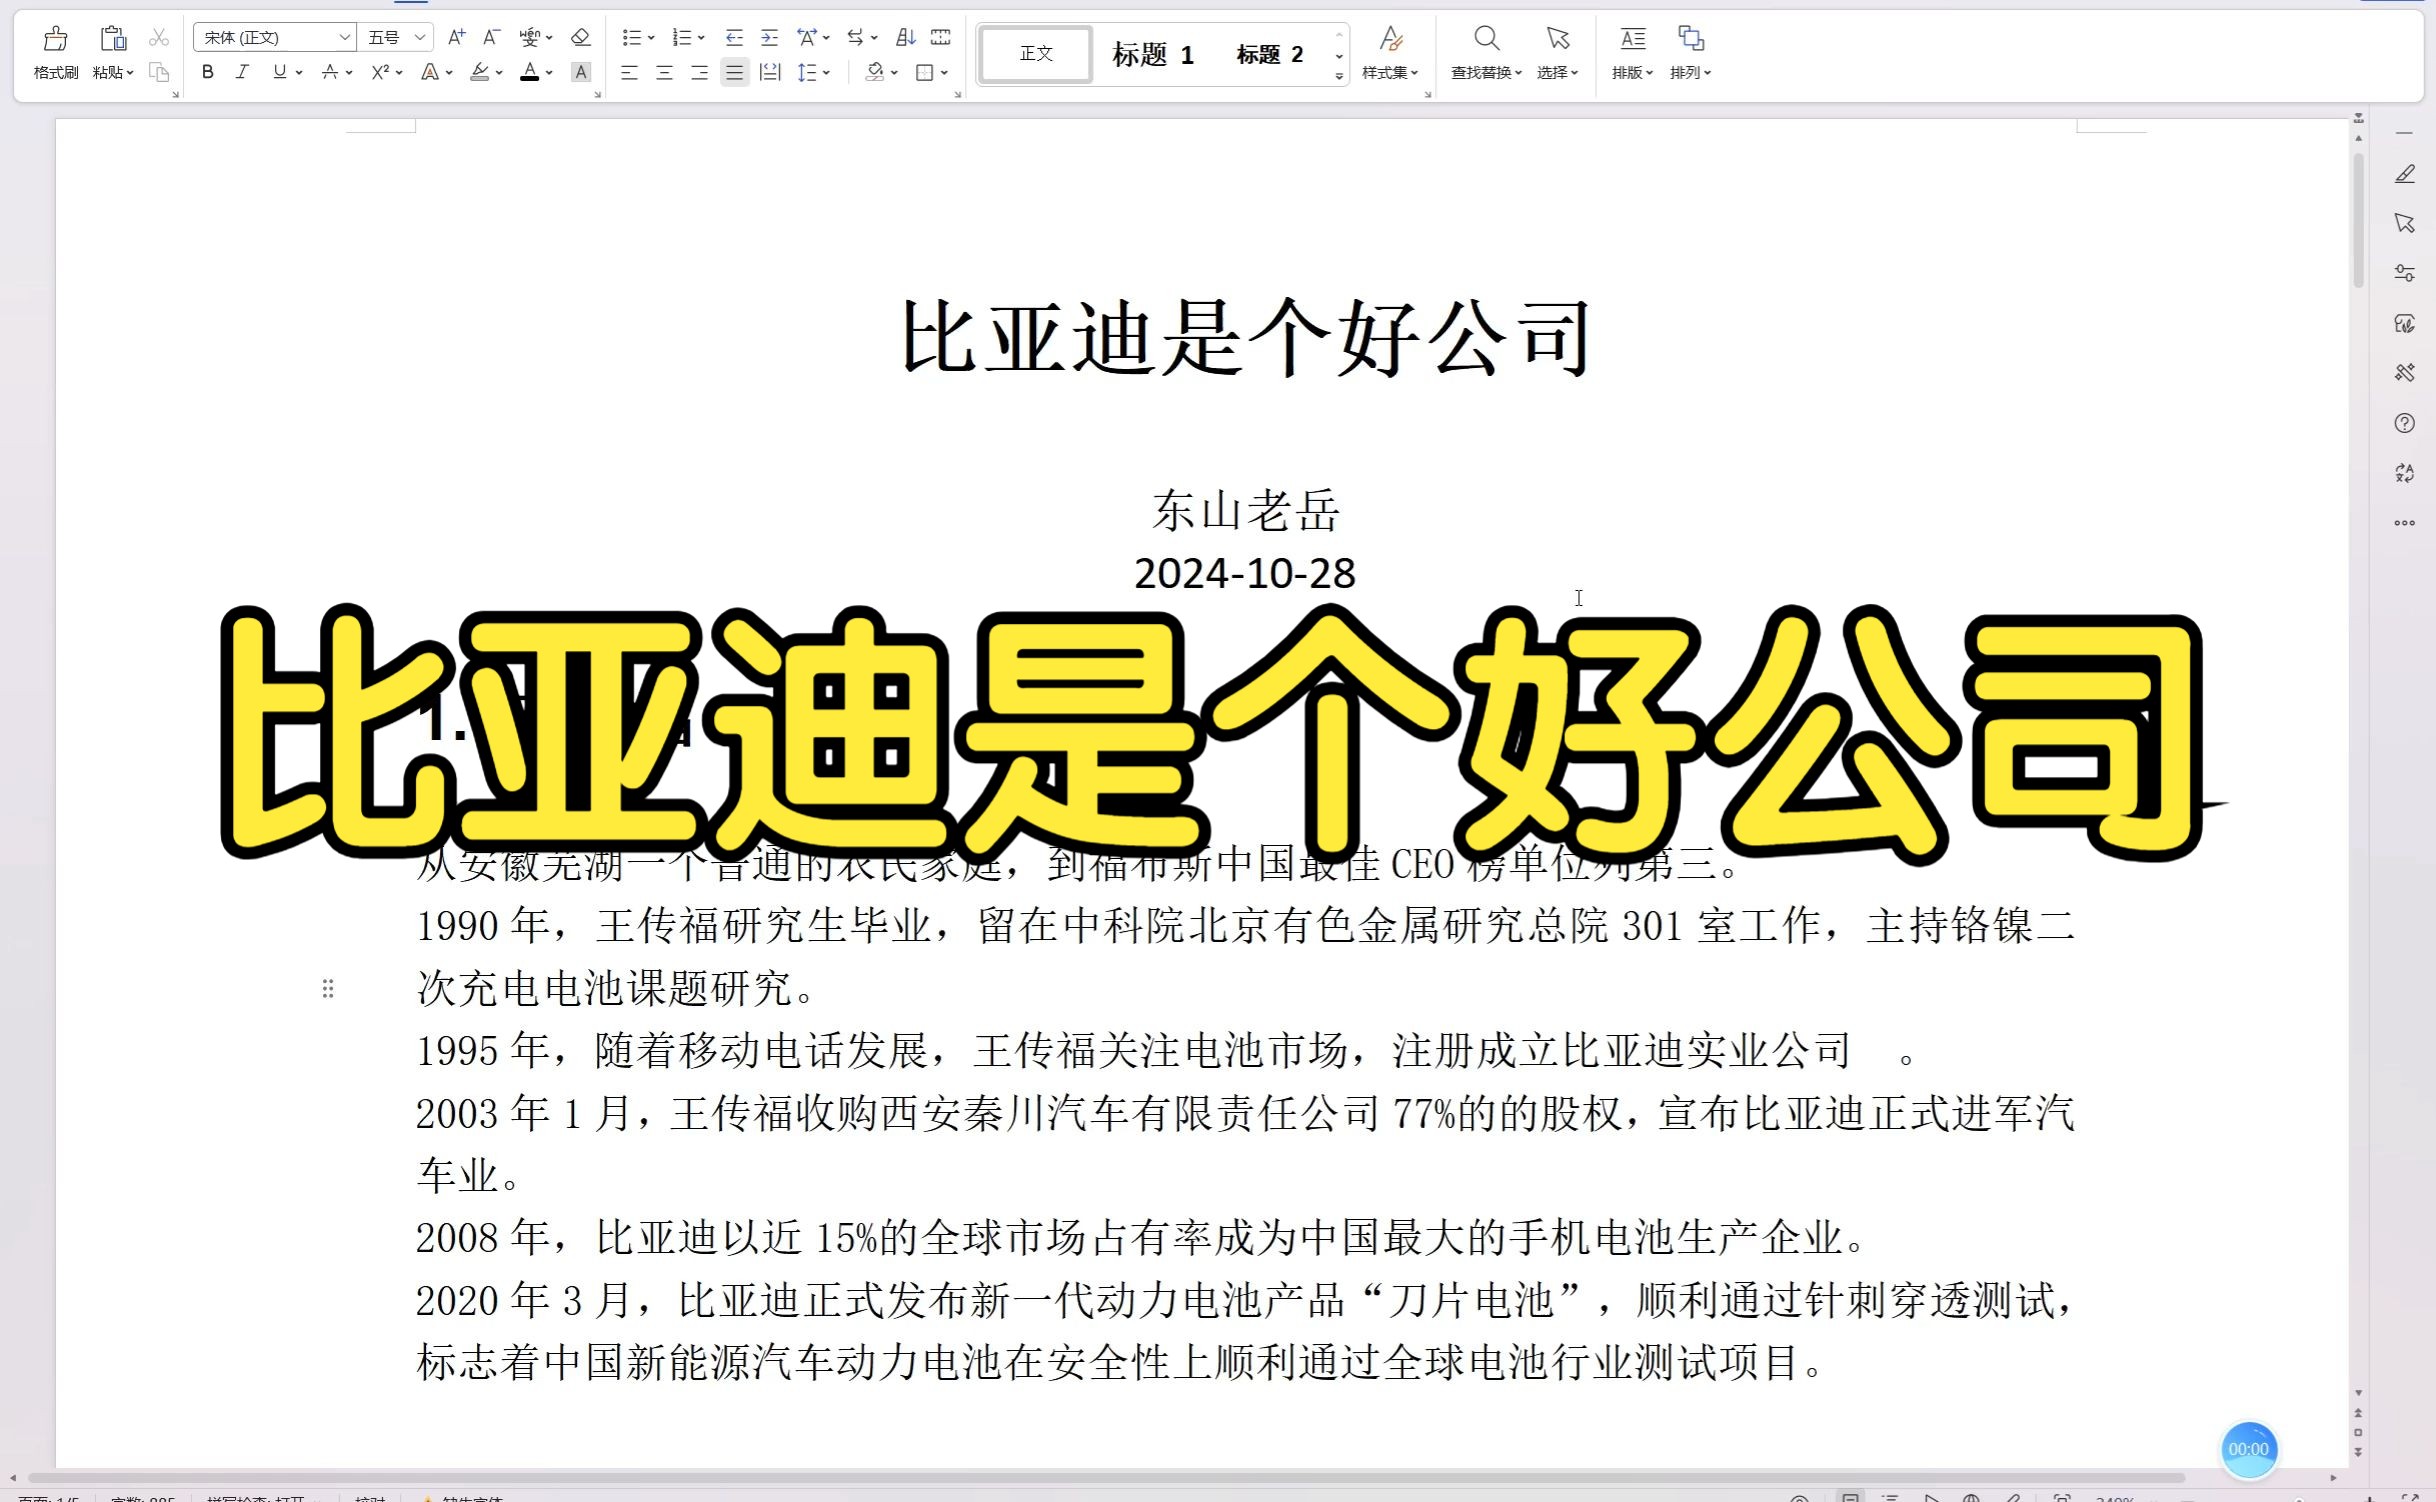
Task: Toggle superscript X² formatting
Action: [380, 72]
